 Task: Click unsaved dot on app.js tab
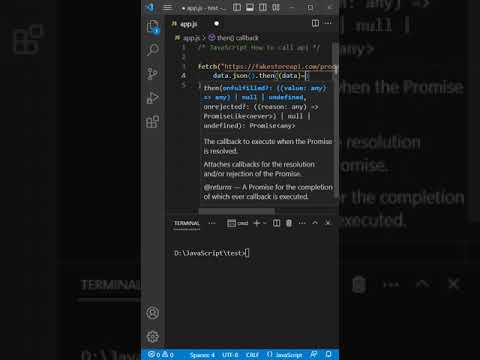click(217, 24)
